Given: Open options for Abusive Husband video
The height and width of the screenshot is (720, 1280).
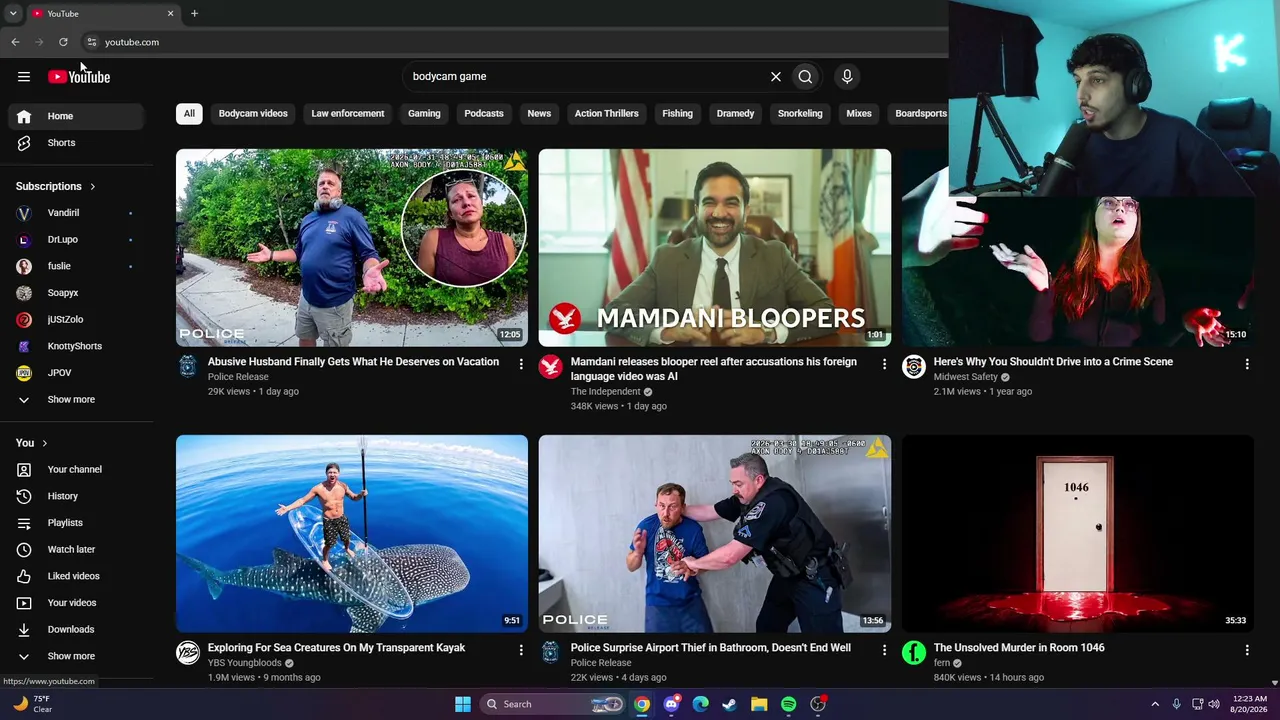Looking at the screenshot, I should [521, 364].
